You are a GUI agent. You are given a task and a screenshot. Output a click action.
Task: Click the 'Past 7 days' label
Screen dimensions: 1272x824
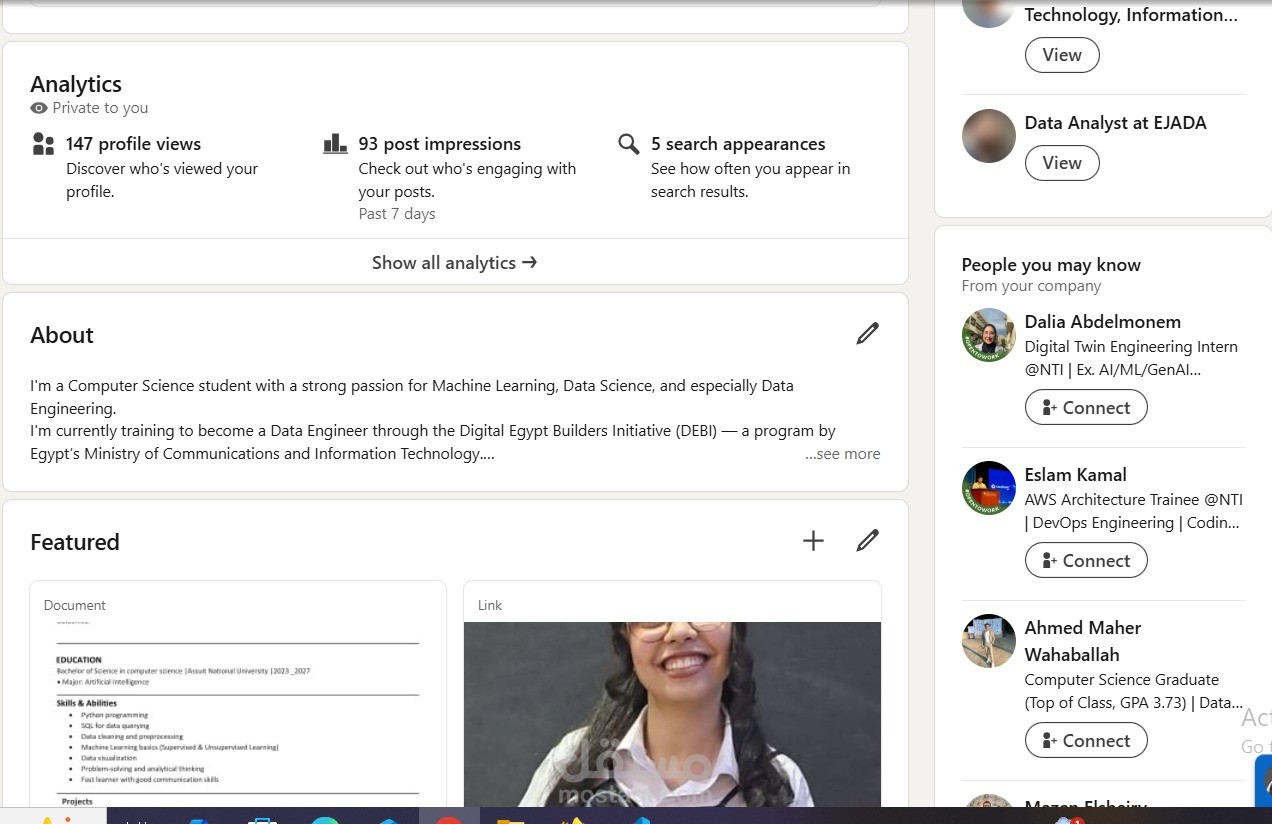pos(397,214)
